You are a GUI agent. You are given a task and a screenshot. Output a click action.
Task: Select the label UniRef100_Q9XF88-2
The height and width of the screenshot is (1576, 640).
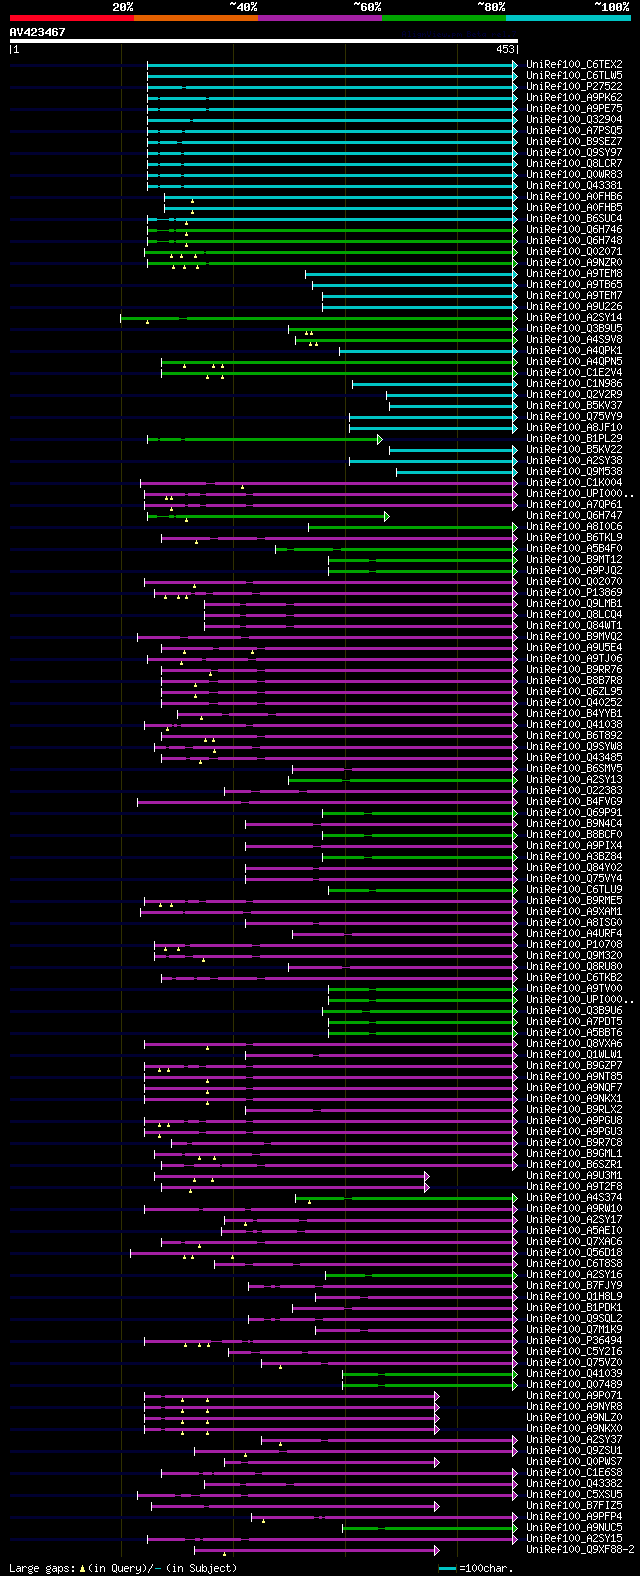(580, 1549)
